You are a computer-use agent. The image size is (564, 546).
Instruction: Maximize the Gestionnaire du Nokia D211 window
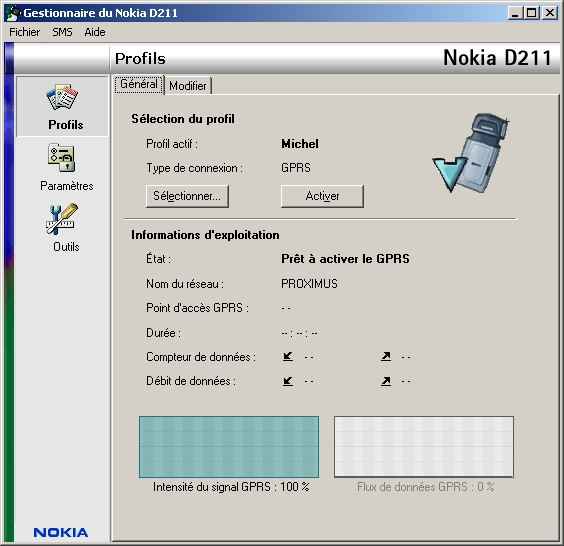(532, 13)
